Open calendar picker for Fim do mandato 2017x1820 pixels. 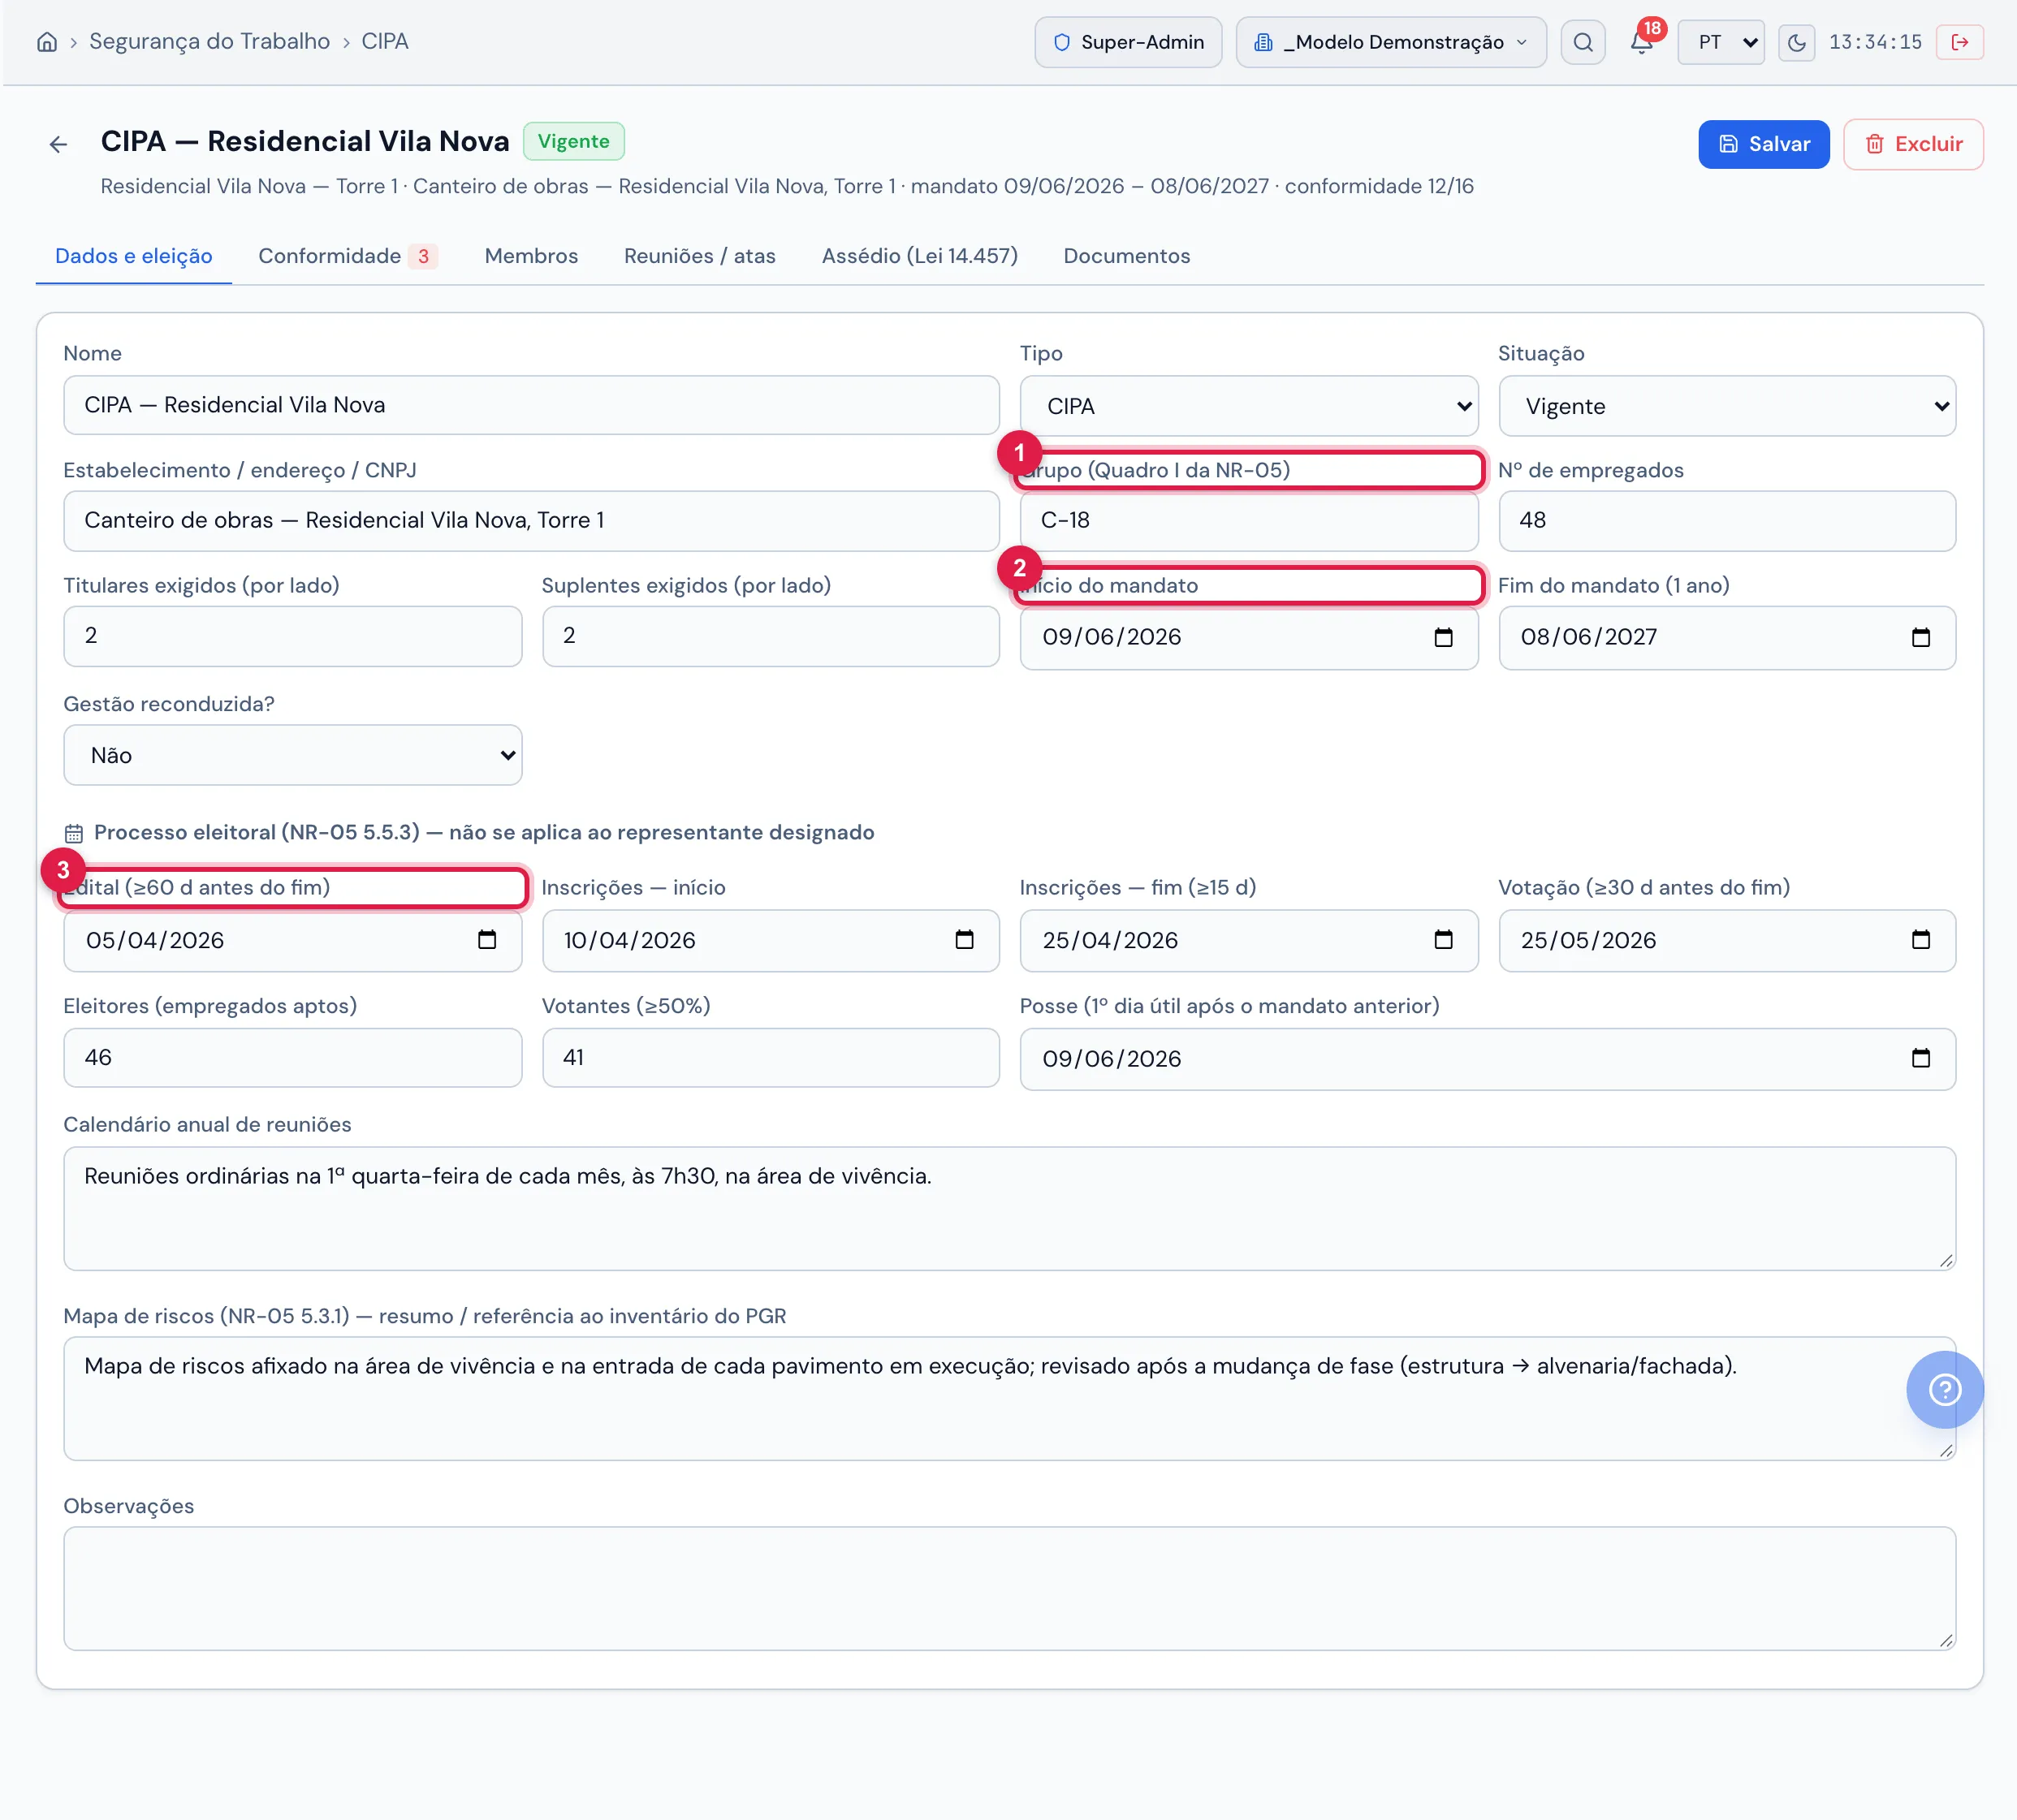tap(1920, 638)
